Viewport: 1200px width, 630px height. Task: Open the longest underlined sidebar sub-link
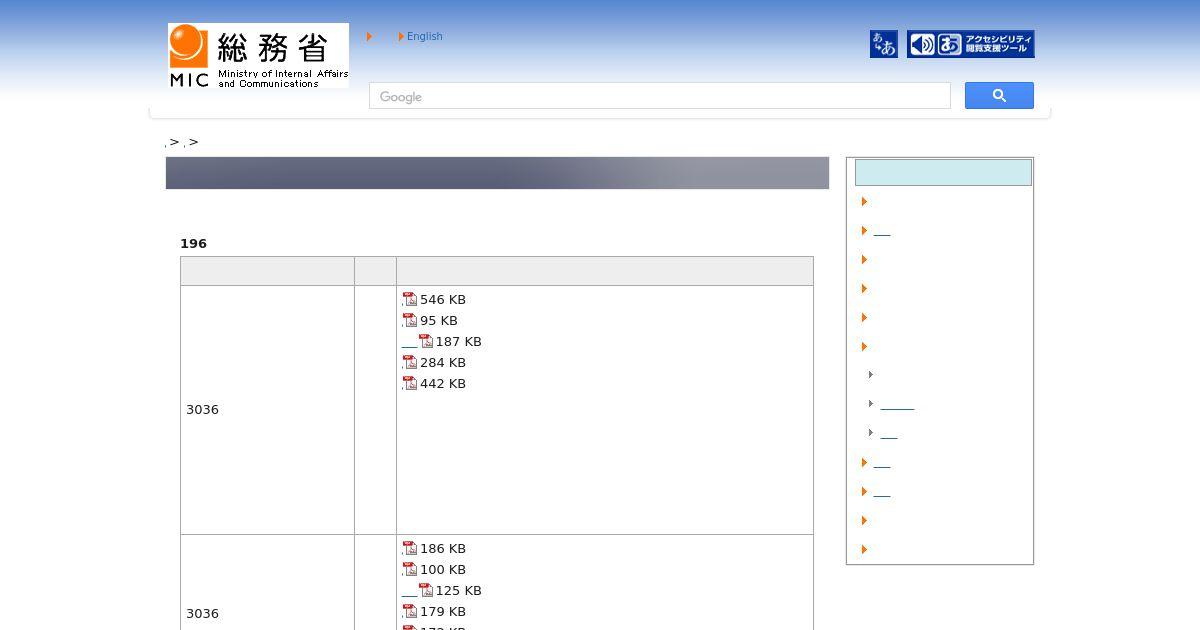point(897,405)
